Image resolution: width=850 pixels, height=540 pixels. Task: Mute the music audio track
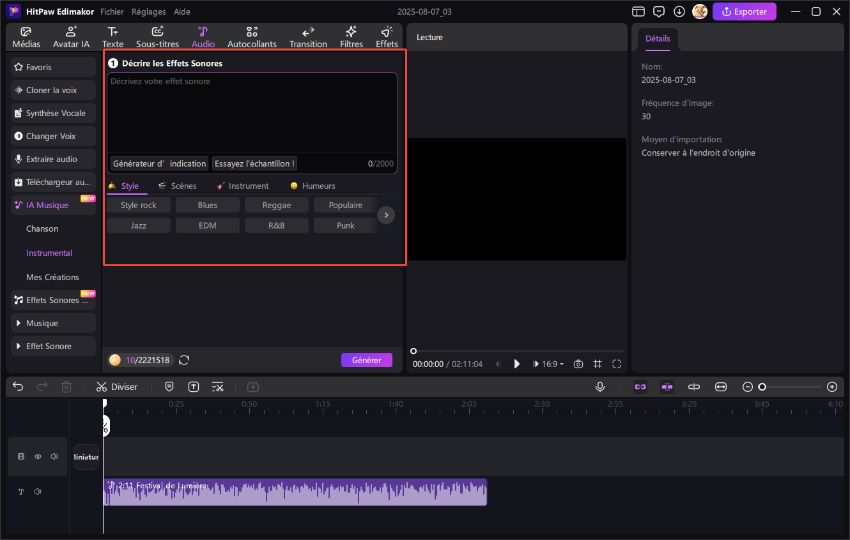click(x=38, y=492)
